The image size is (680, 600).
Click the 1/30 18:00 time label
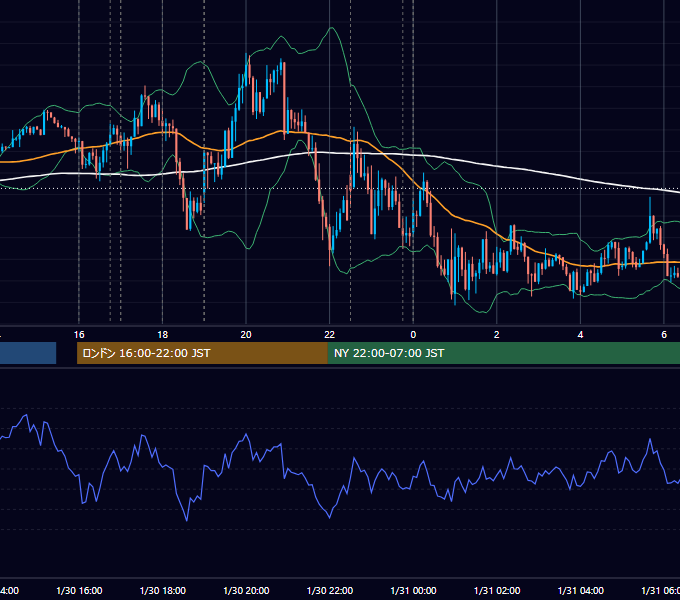[x=163, y=590]
